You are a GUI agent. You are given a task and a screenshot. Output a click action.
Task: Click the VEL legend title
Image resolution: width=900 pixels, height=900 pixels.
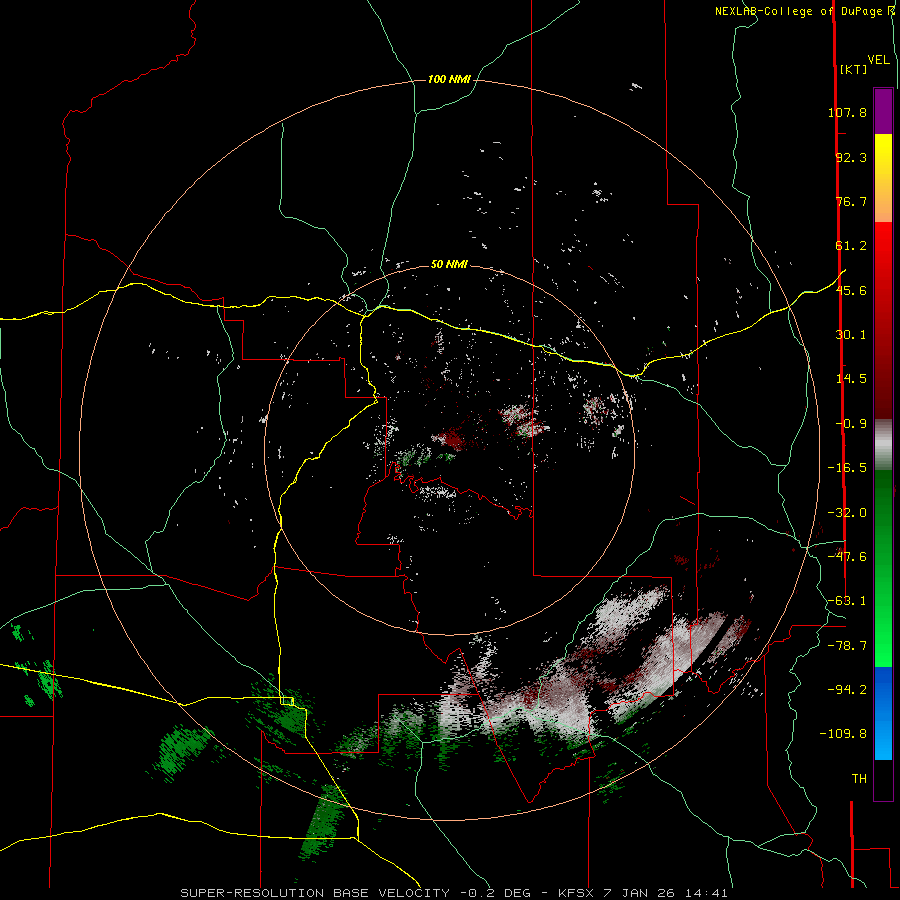pos(878,60)
